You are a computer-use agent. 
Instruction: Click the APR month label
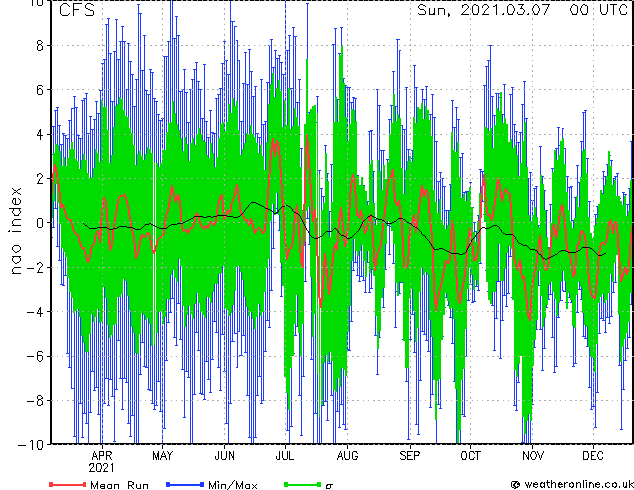tap(102, 456)
